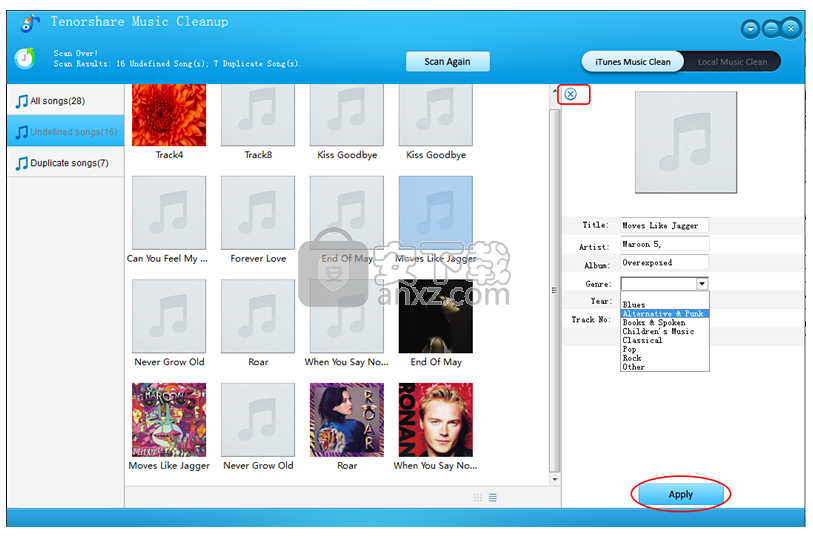Click the Tenorshare Music Cleanup logo icon
813x537 pixels.
pyautogui.click(x=30, y=23)
